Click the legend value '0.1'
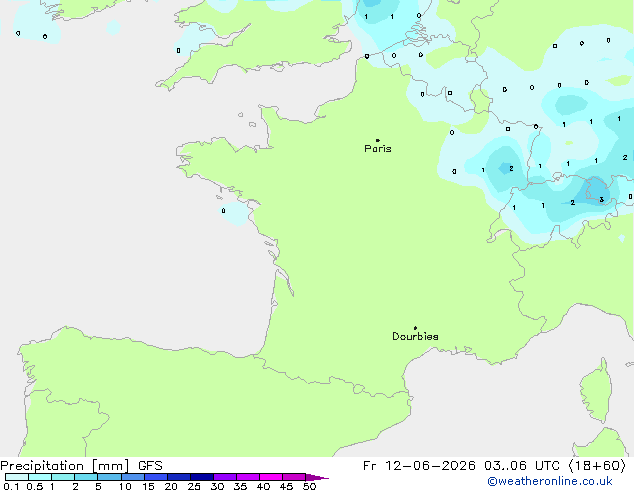634x490 pixels. click(x=11, y=486)
